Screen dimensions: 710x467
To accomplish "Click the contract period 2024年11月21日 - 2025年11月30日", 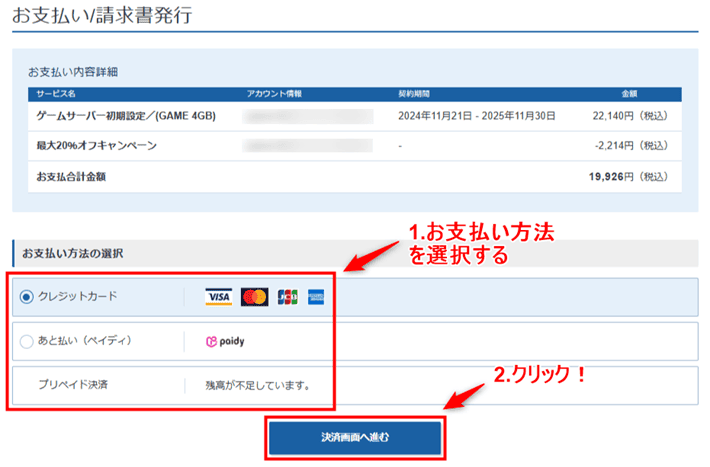I will (477, 116).
